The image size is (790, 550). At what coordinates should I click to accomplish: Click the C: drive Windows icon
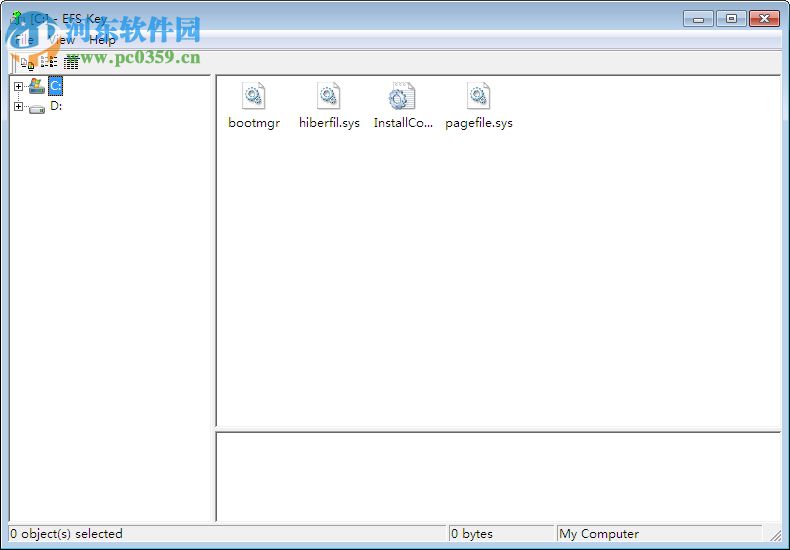37,86
